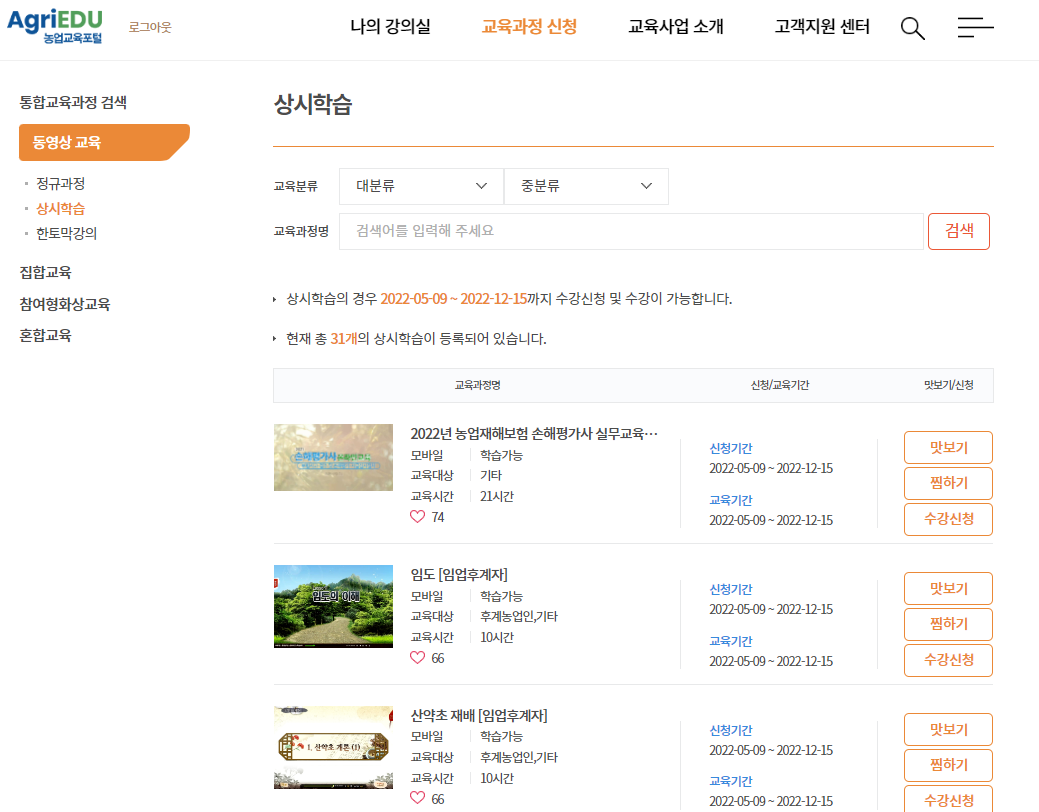1039x812 pixels.
Task: Click 맛보기 for 임도 course
Action: [948, 589]
